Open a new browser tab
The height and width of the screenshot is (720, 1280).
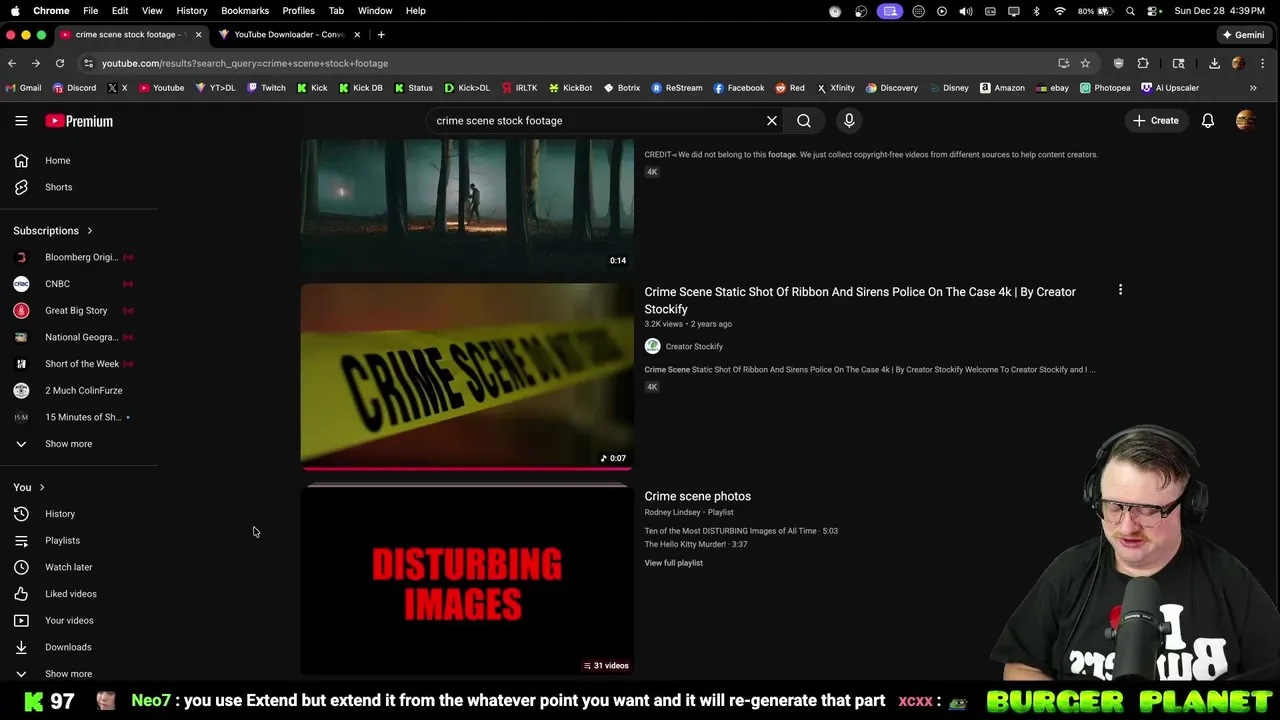(x=381, y=35)
